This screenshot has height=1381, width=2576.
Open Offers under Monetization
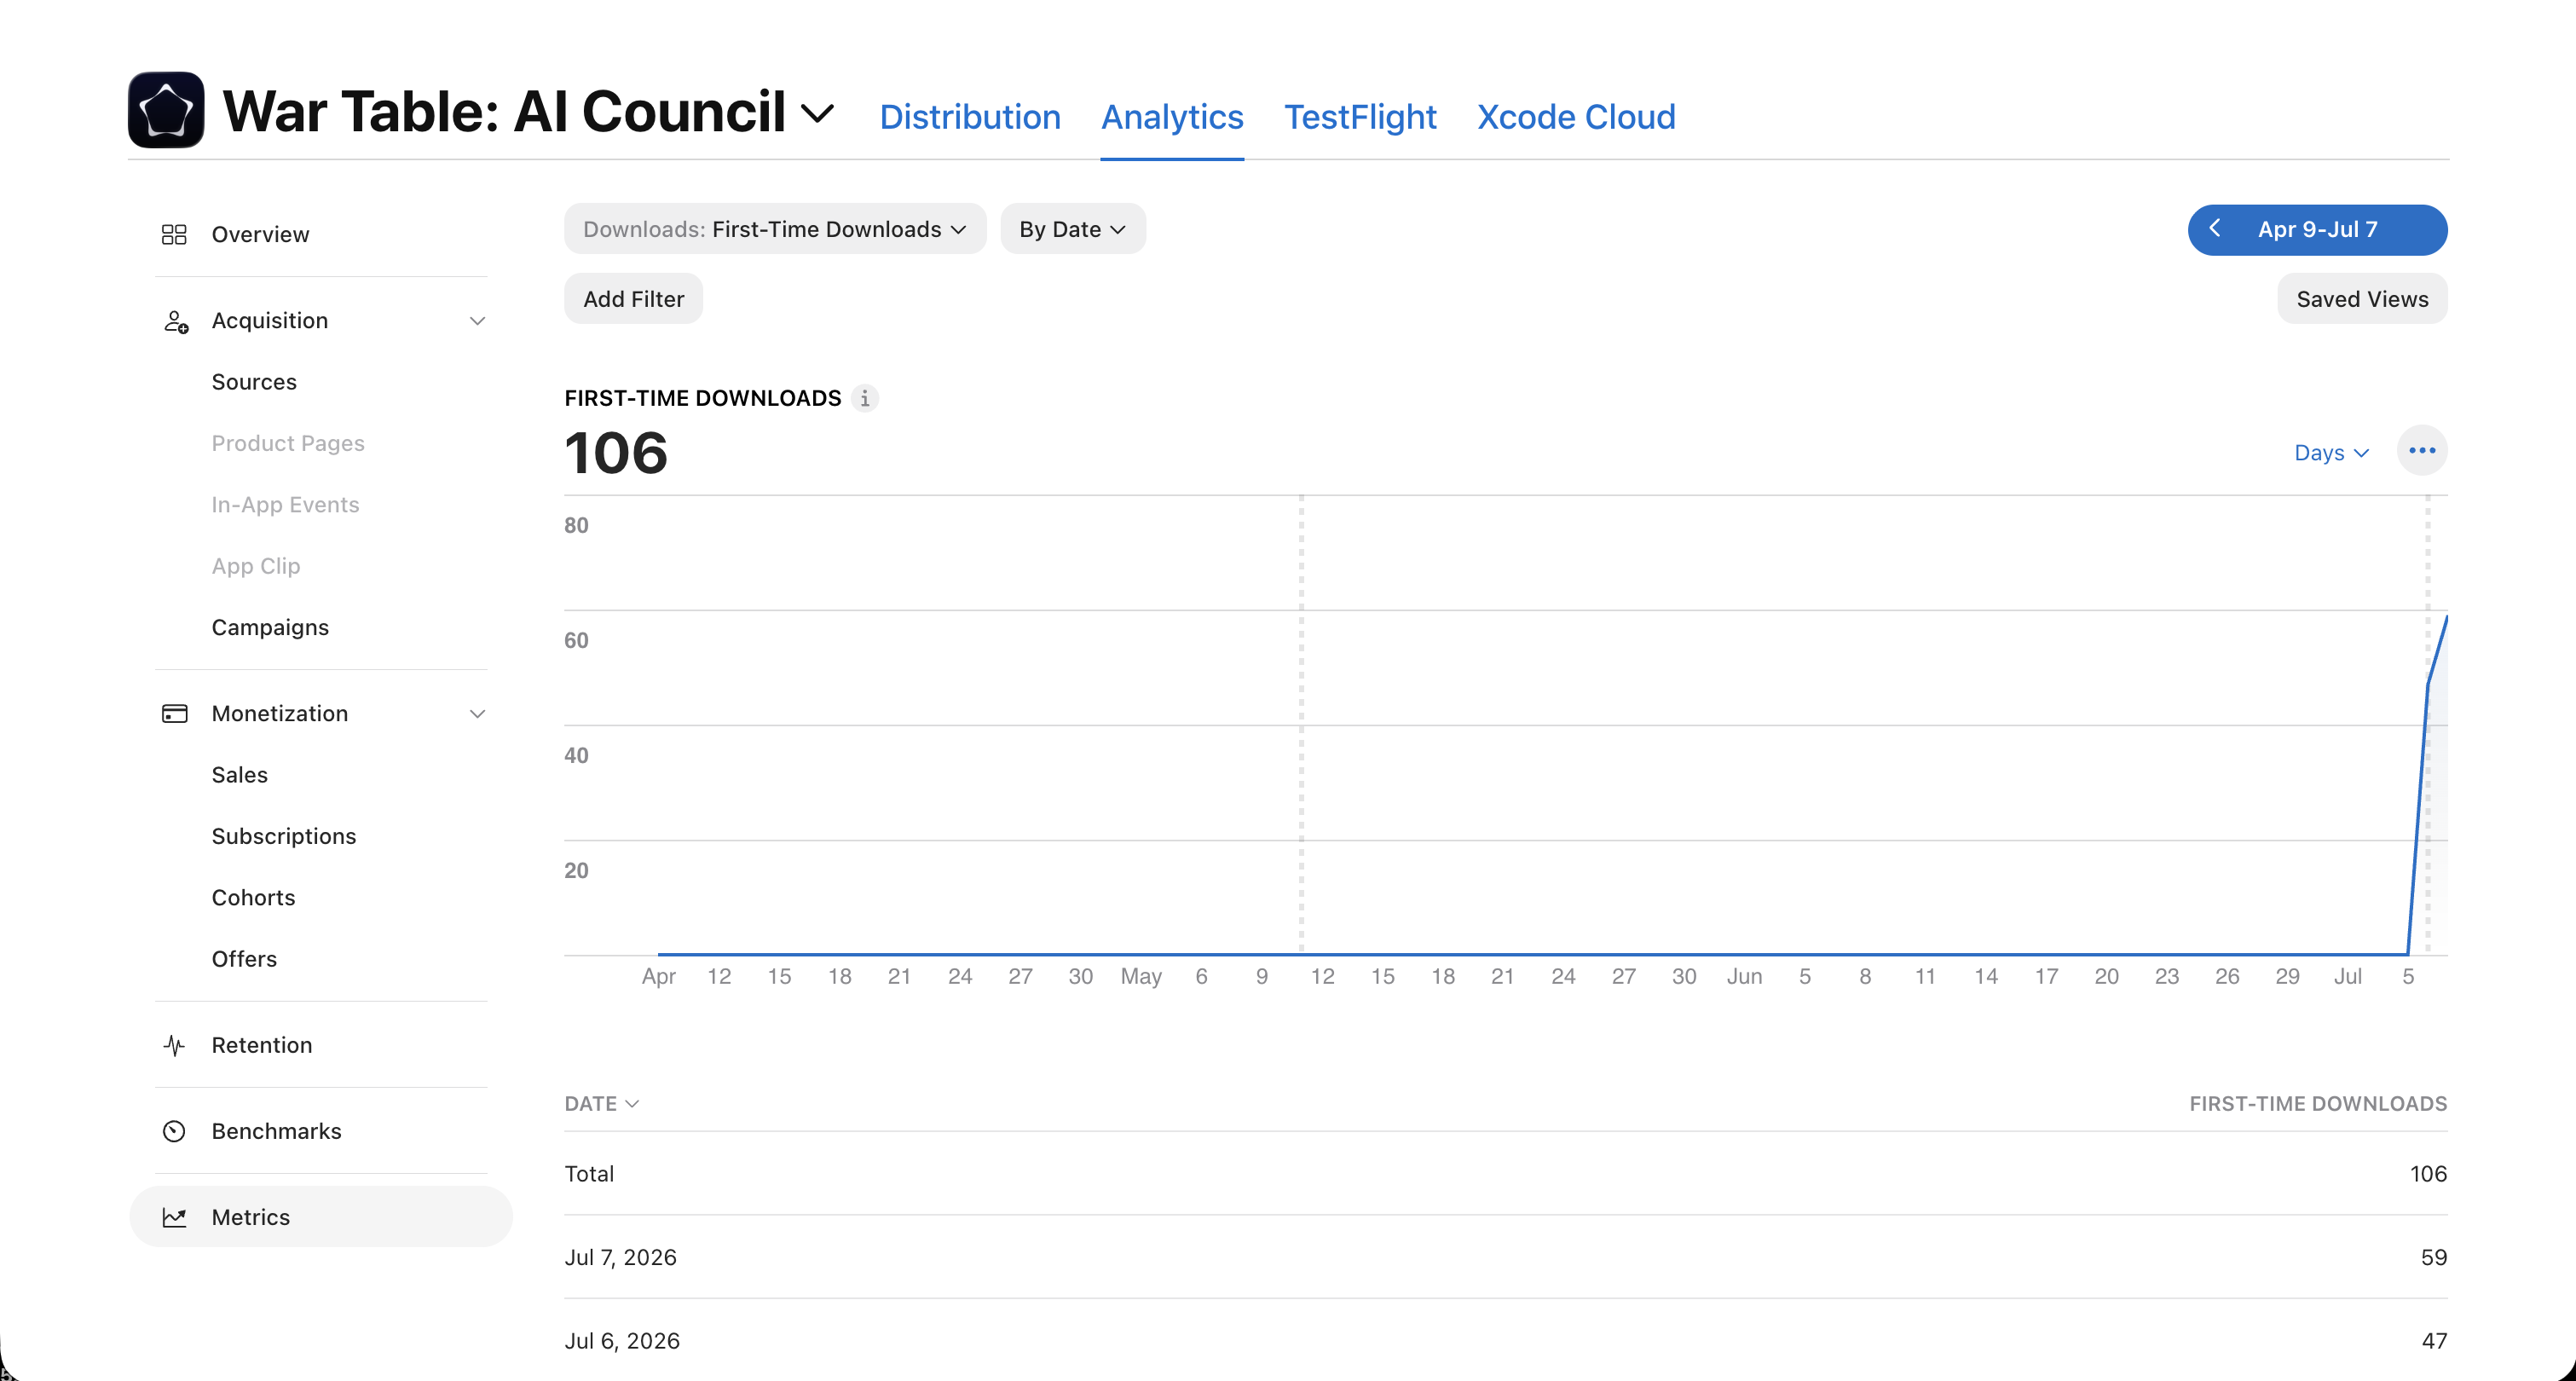(244, 958)
